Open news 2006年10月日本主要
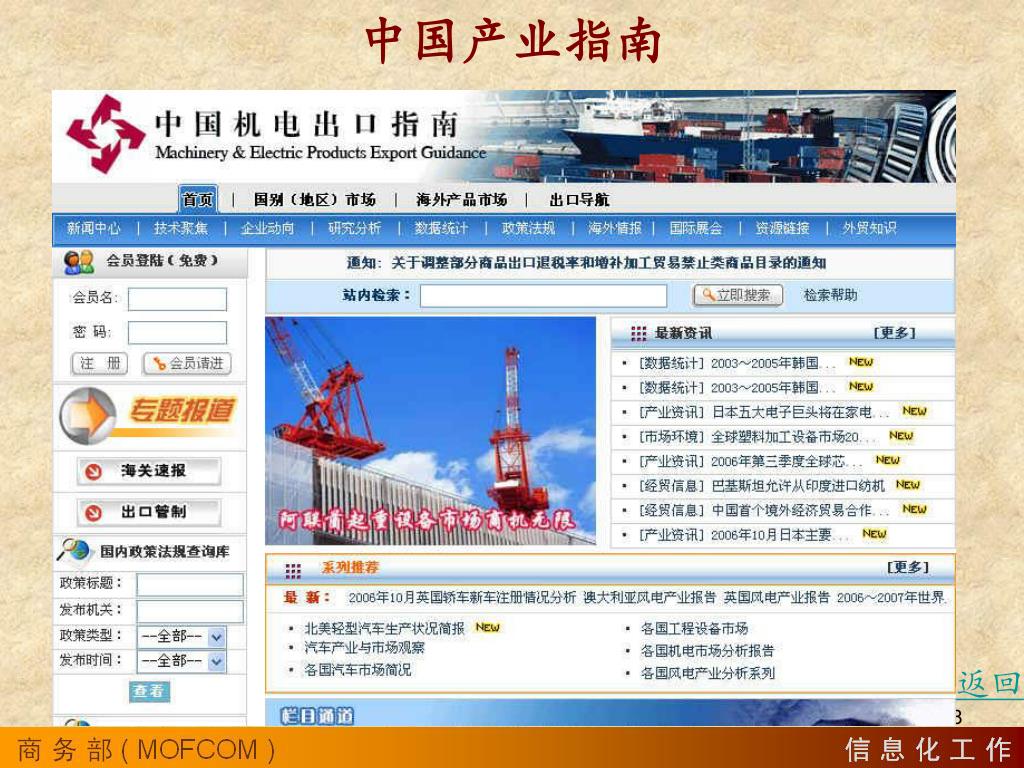This screenshot has height=768, width=1024. coord(779,535)
